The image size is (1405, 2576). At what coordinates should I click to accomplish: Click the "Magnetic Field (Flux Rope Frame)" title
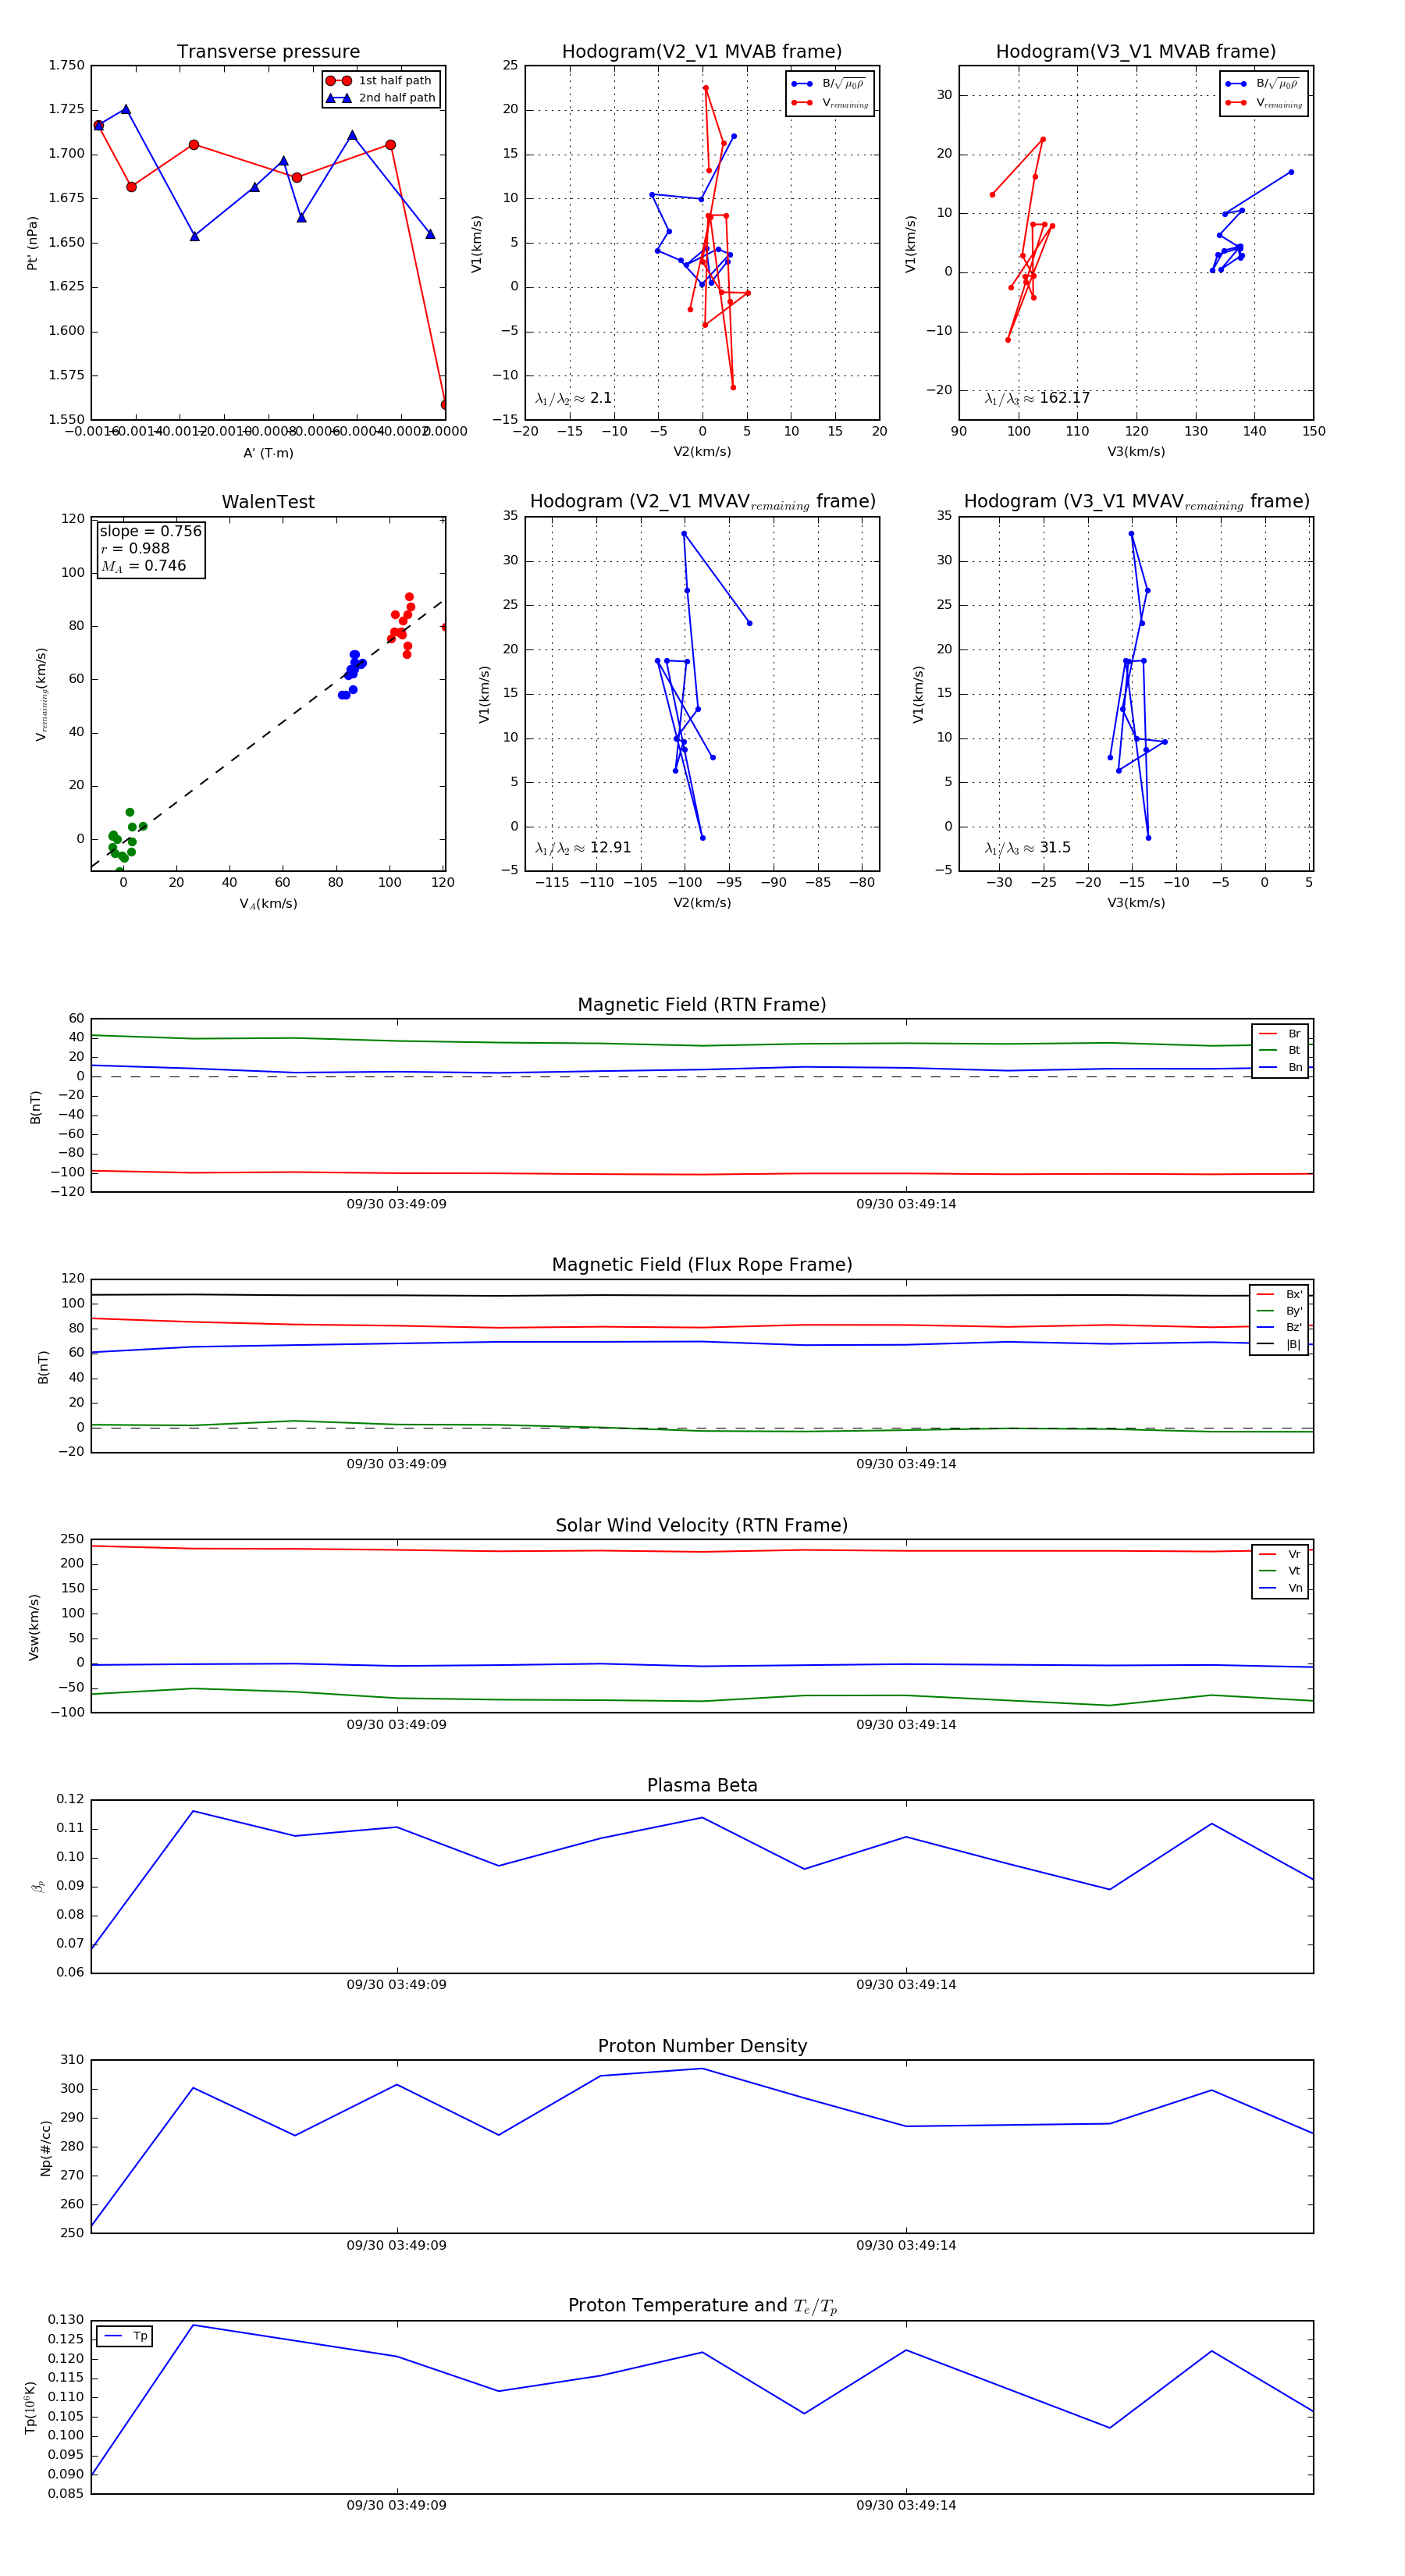point(702,1265)
